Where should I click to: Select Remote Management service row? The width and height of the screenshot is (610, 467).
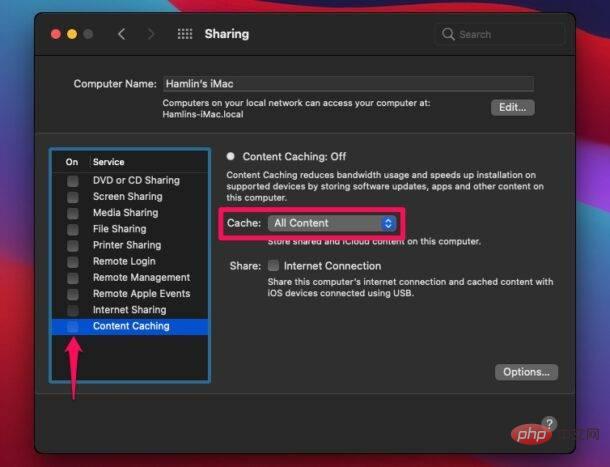141,277
